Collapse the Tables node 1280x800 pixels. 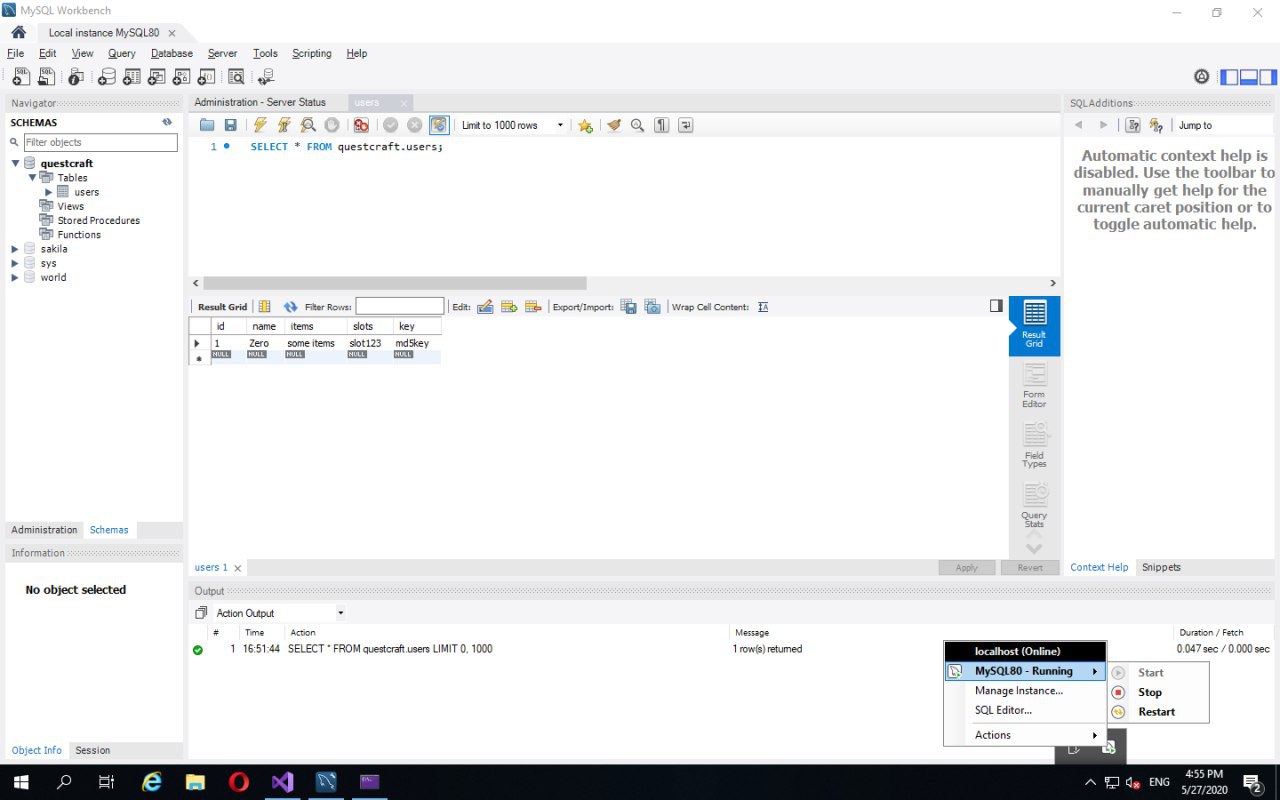[x=32, y=177]
